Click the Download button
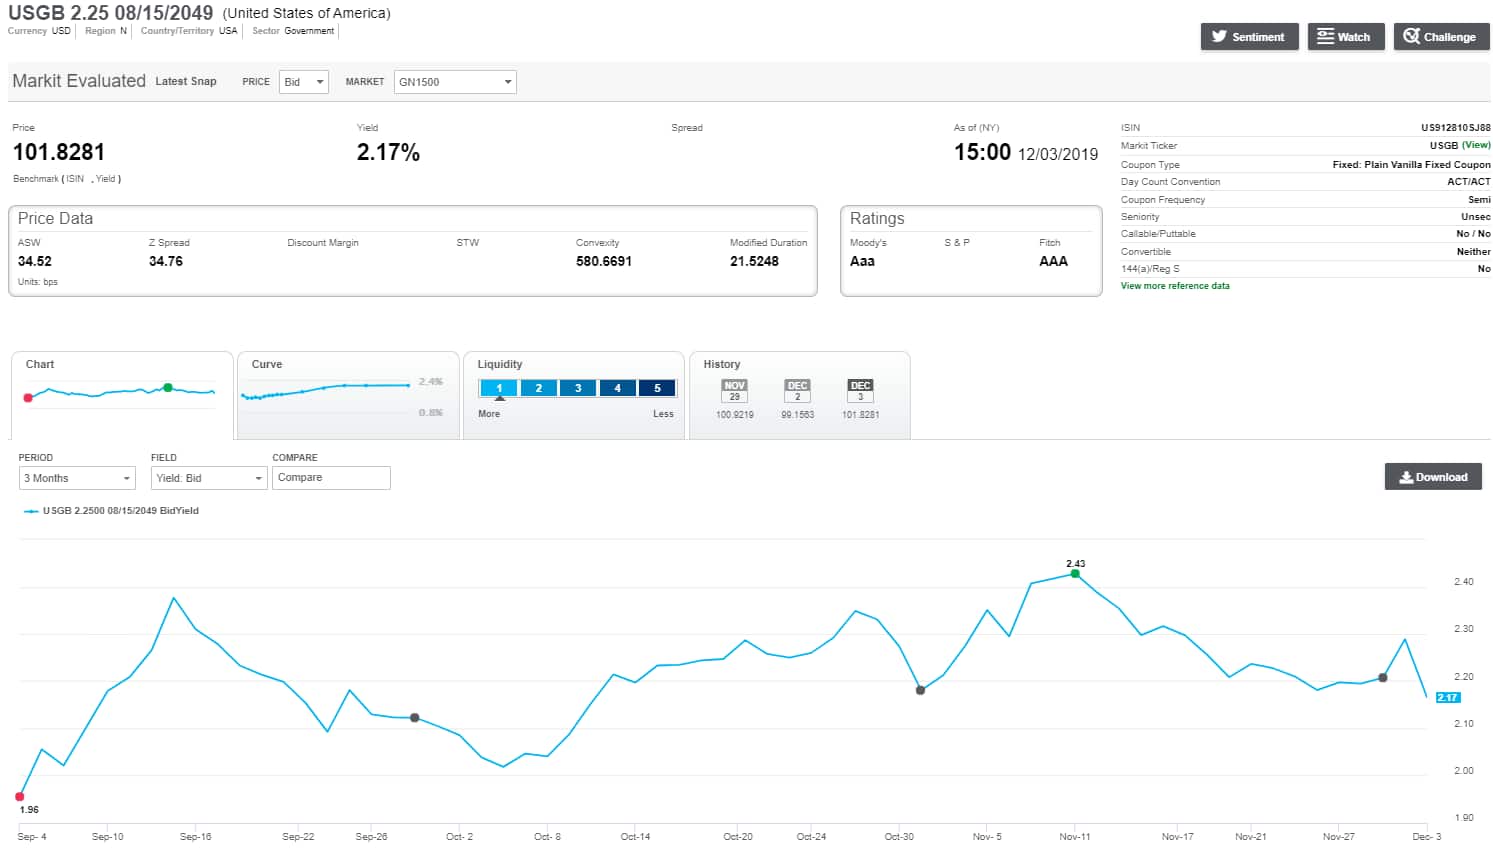Viewport: 1493px width, 852px height. [x=1433, y=477]
